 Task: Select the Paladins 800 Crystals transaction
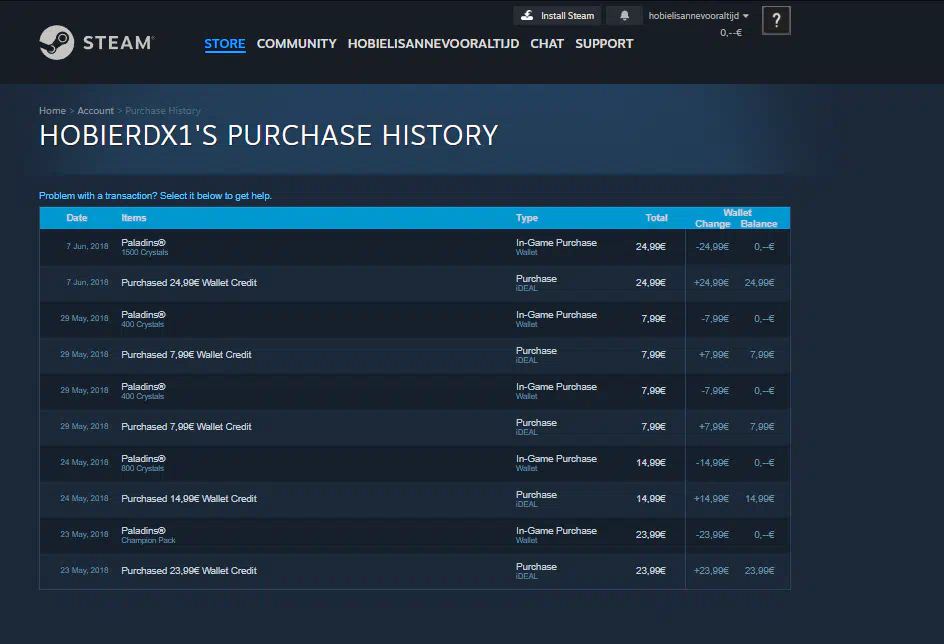(143, 463)
